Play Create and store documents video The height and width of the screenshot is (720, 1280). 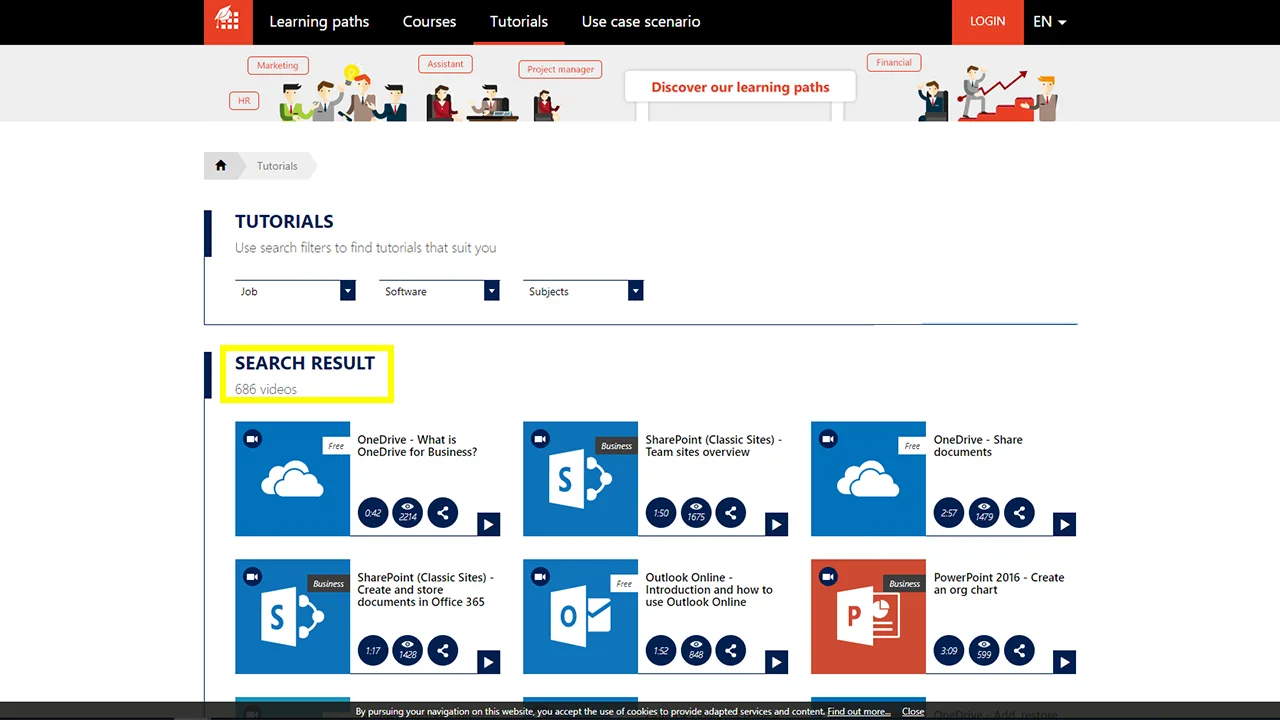click(488, 662)
